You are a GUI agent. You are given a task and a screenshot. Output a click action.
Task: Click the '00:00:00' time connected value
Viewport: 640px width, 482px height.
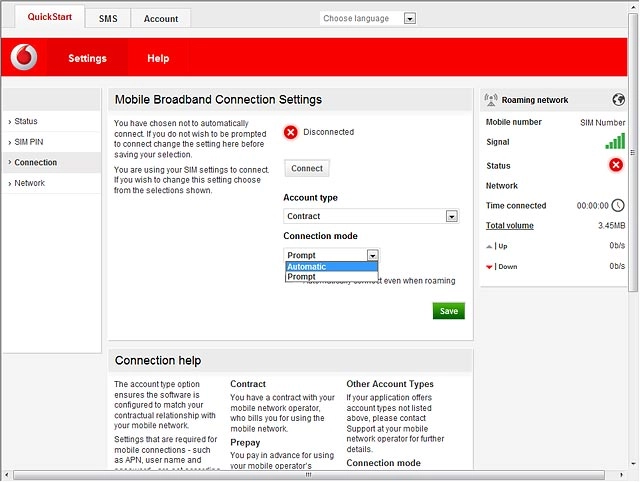pos(592,206)
